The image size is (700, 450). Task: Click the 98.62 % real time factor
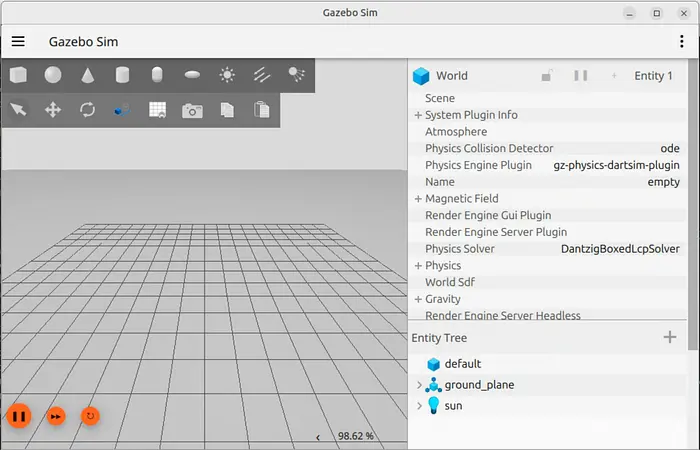tap(356, 436)
